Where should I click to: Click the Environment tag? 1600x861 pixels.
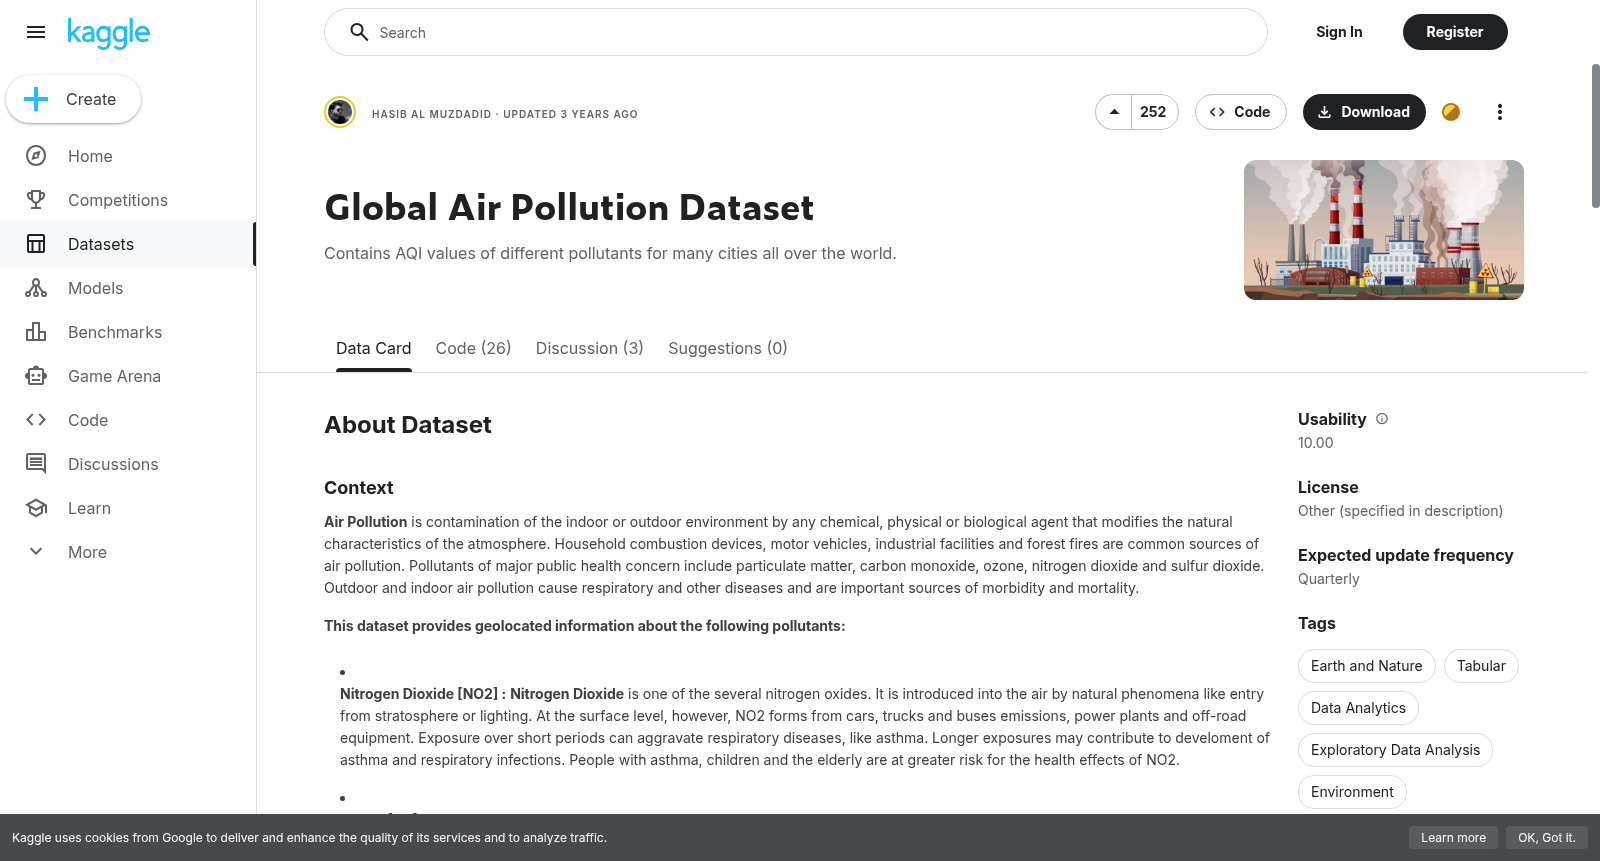click(x=1352, y=792)
